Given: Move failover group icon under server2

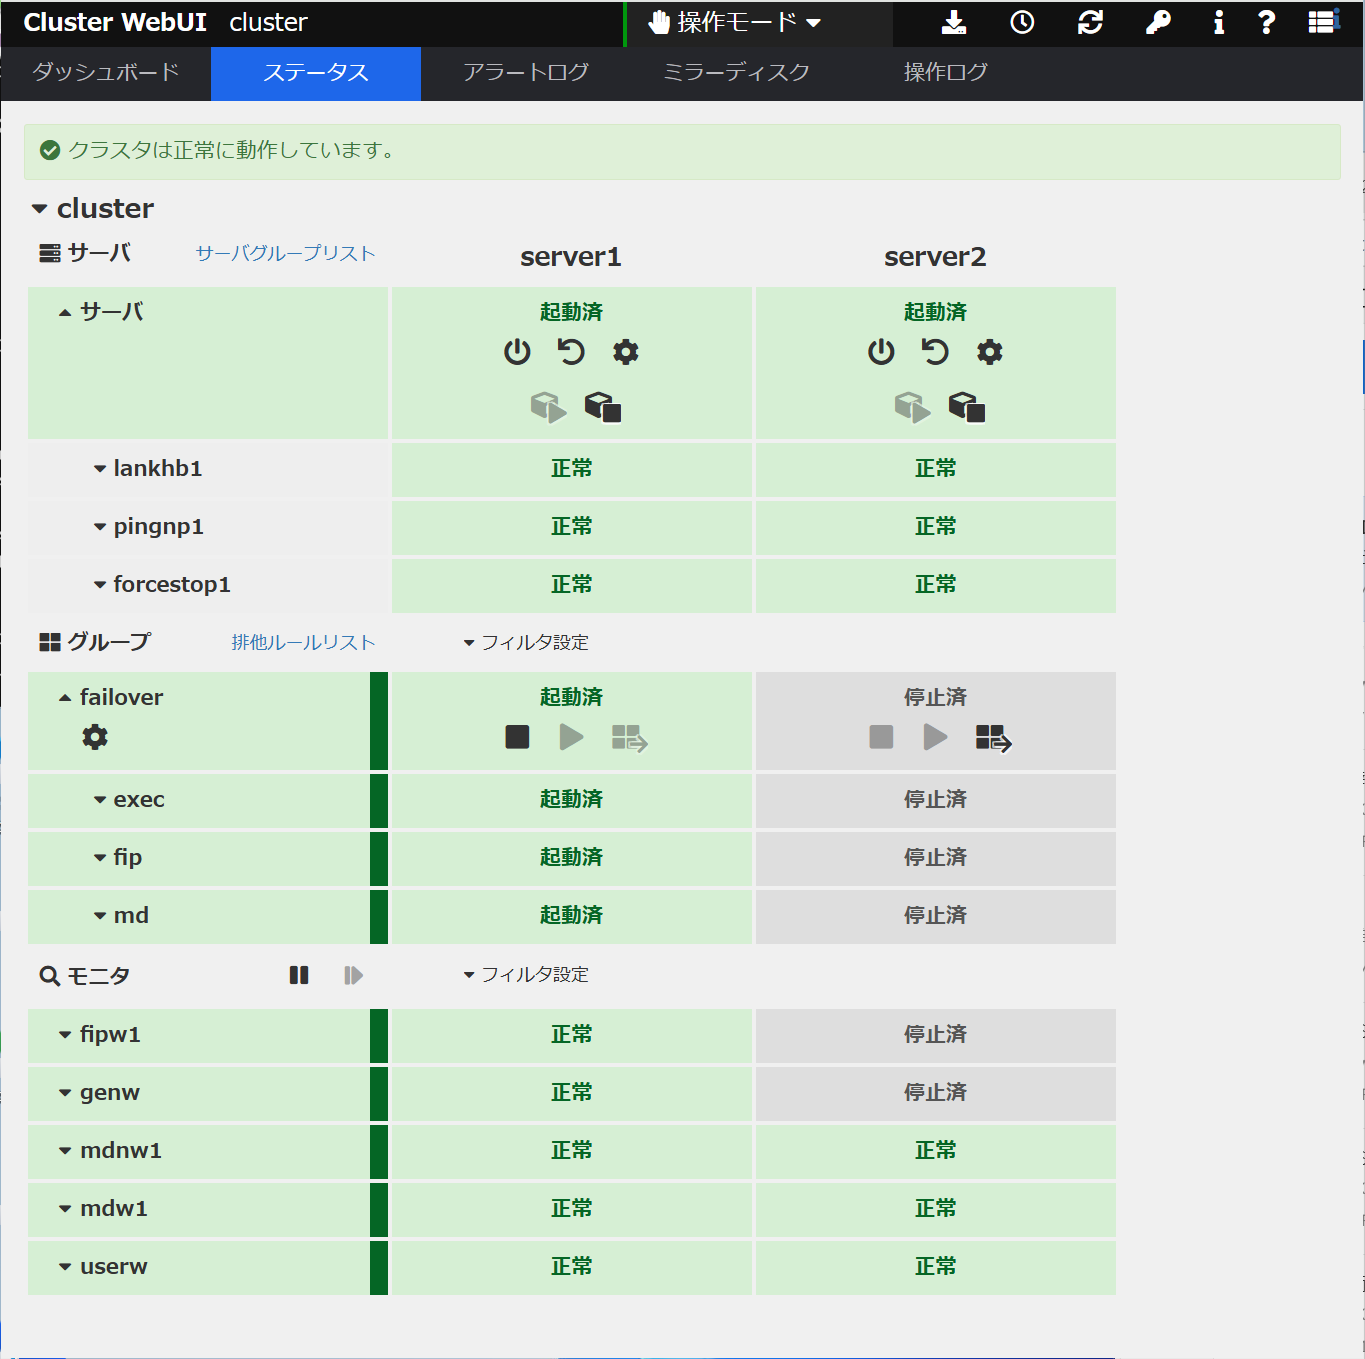Looking at the screenshot, I should pos(993,738).
